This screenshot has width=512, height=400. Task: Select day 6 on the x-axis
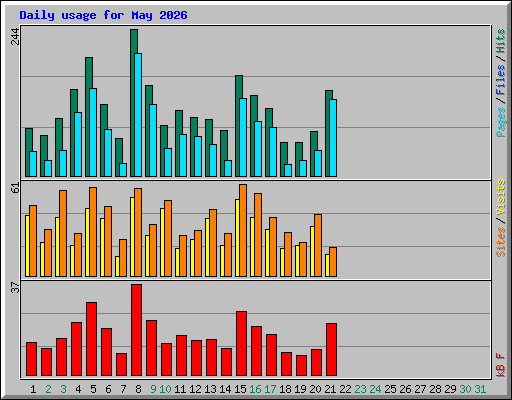(108, 389)
